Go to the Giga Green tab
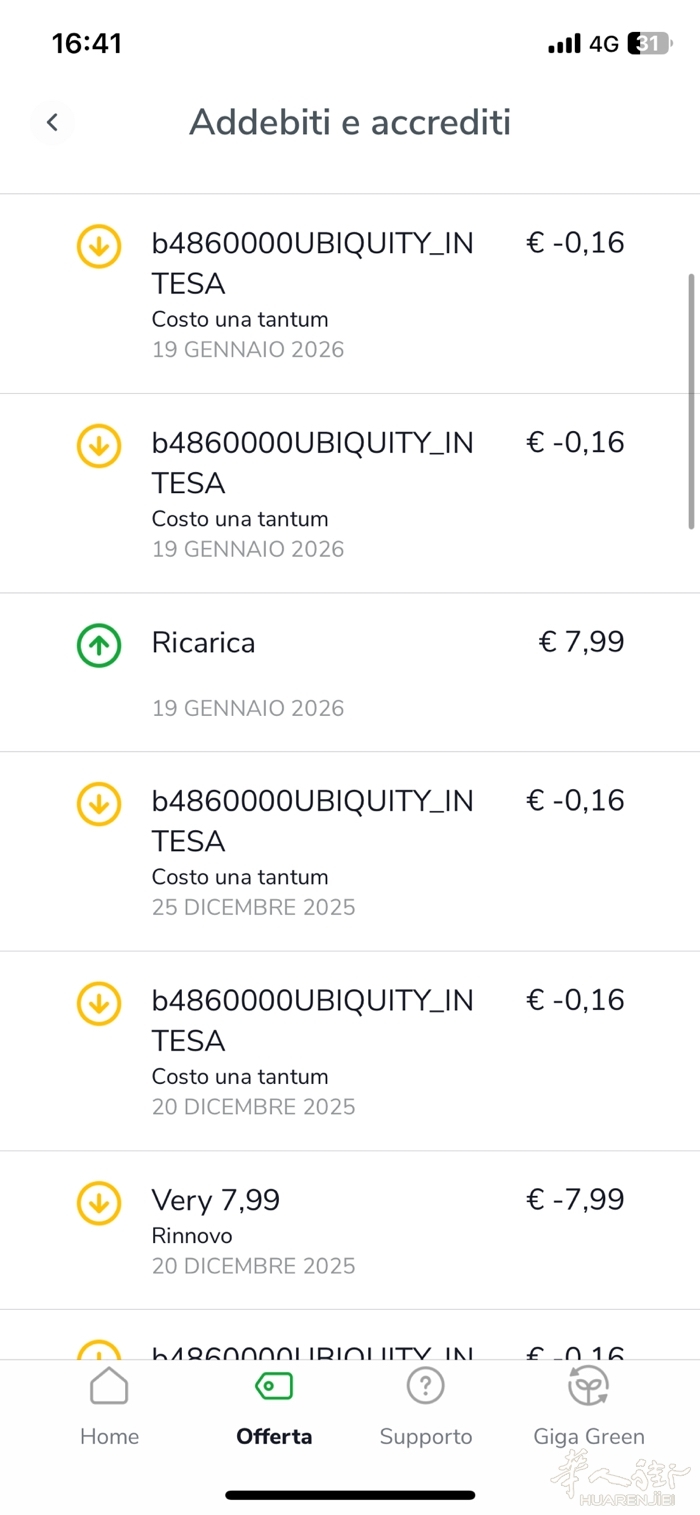This screenshot has height=1515, width=700. [x=589, y=1436]
